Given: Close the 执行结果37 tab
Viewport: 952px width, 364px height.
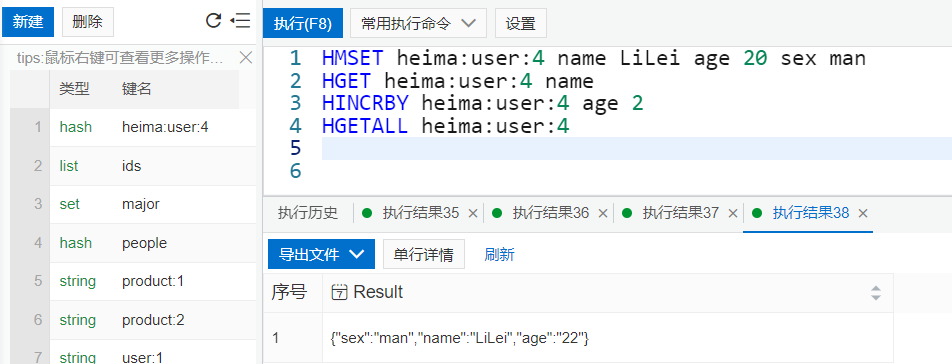Looking at the screenshot, I should pyautogui.click(x=733, y=213).
